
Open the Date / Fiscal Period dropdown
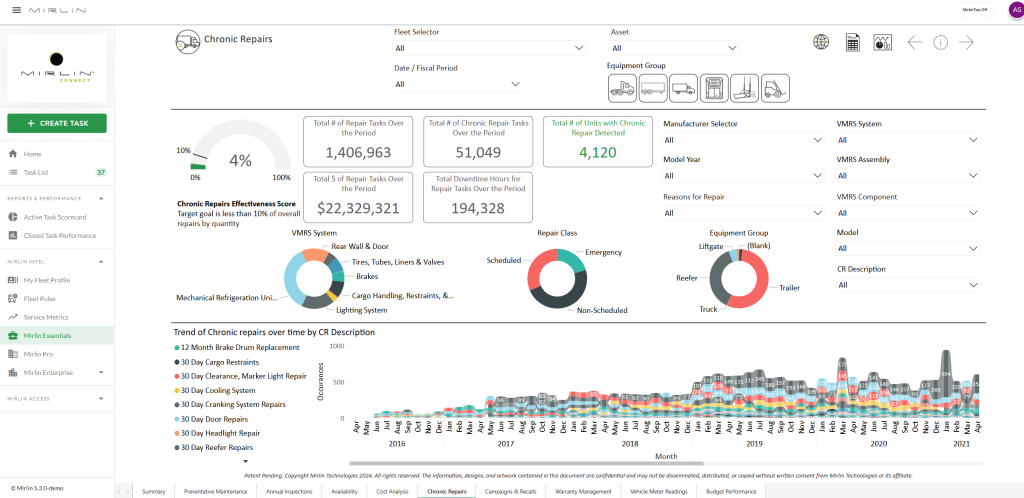point(457,84)
